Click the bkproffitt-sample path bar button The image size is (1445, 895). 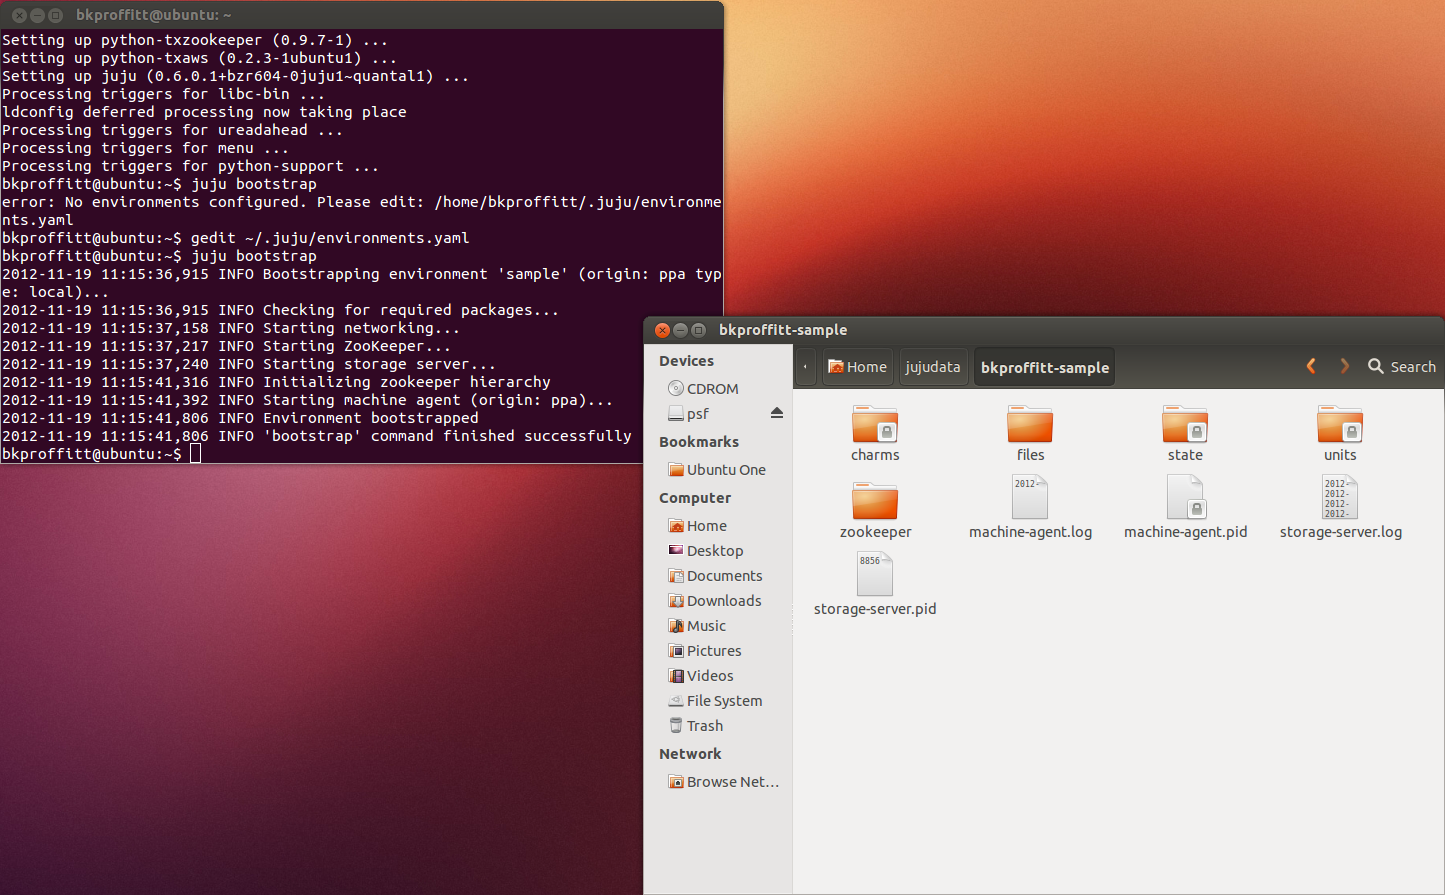pos(1045,367)
